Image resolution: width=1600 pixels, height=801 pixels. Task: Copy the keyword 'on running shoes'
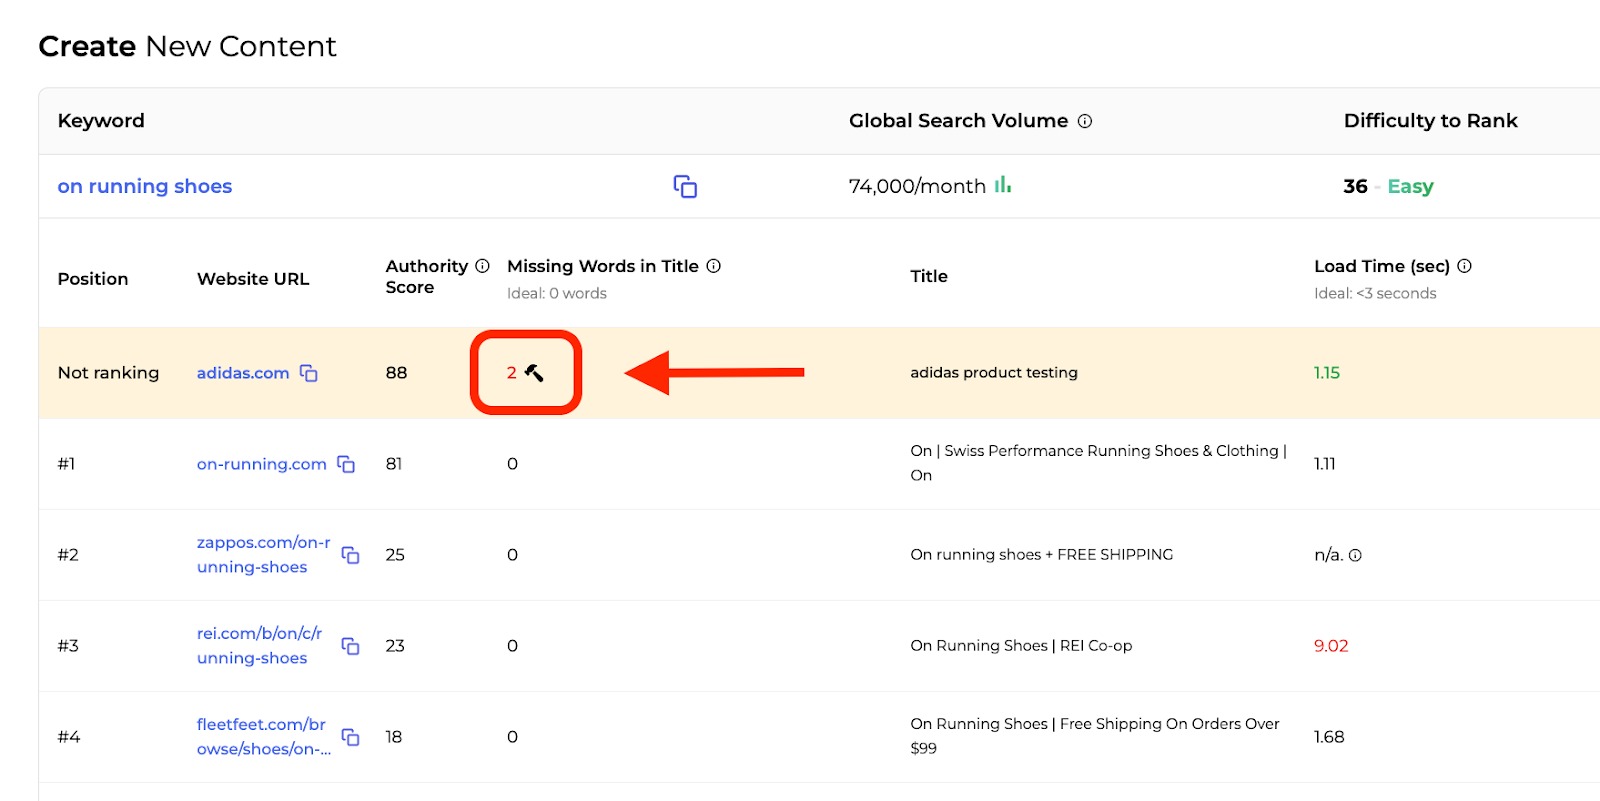pos(685,186)
